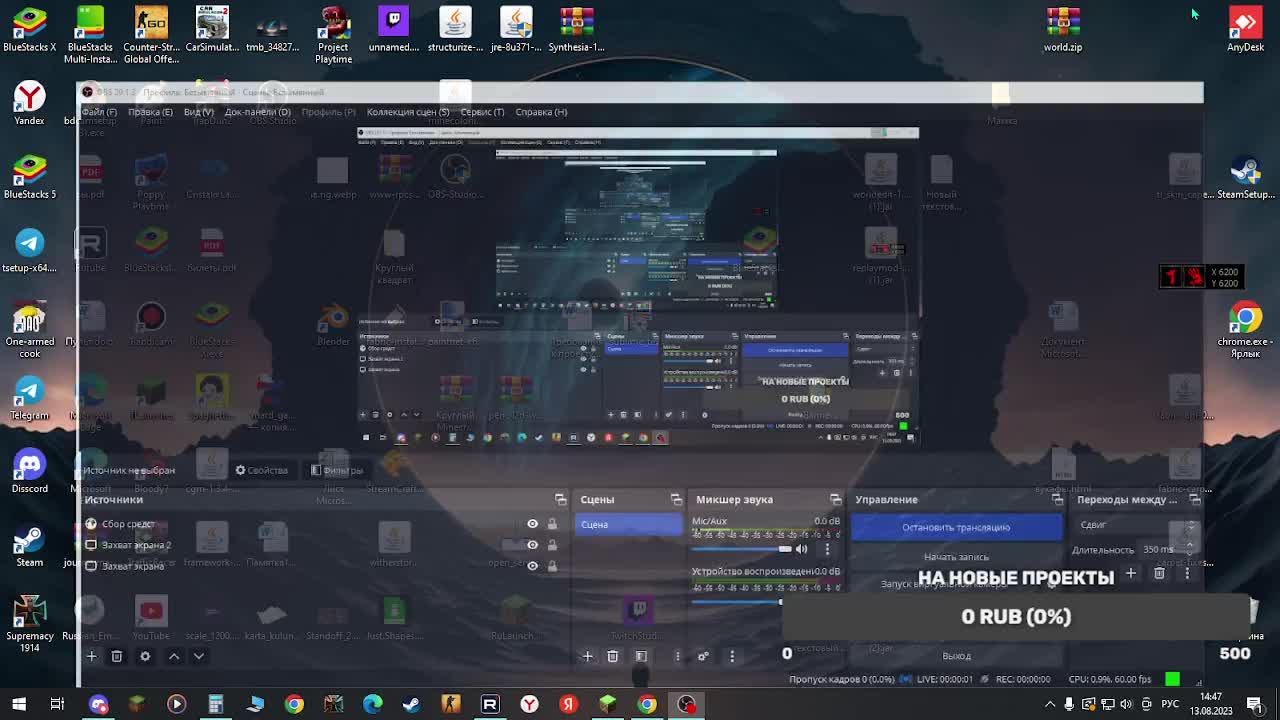This screenshot has width=1280, height=720.
Task: Open transition properties three-dot menu
Action: click(1187, 574)
